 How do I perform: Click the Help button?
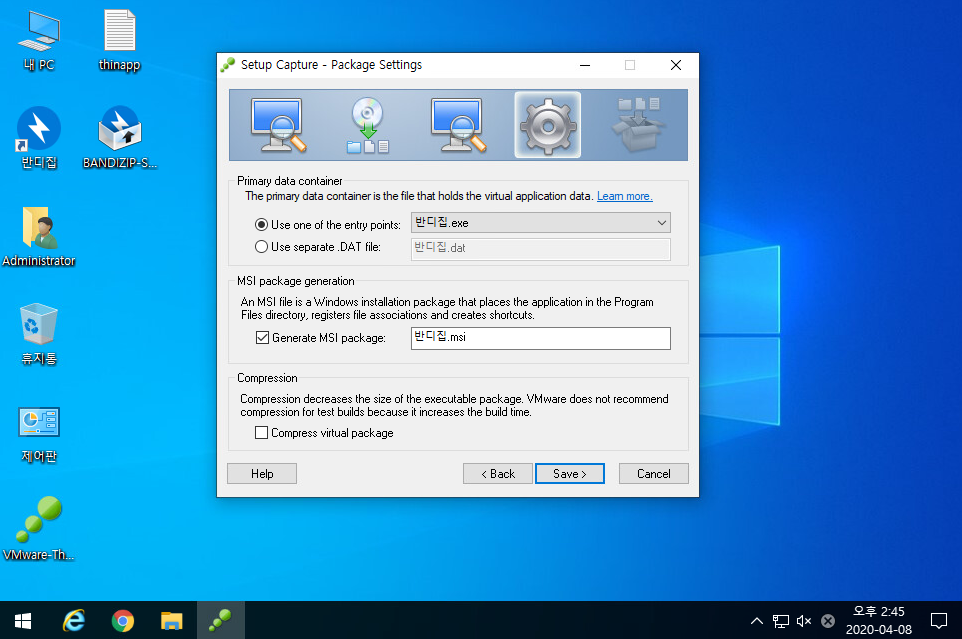coord(262,473)
